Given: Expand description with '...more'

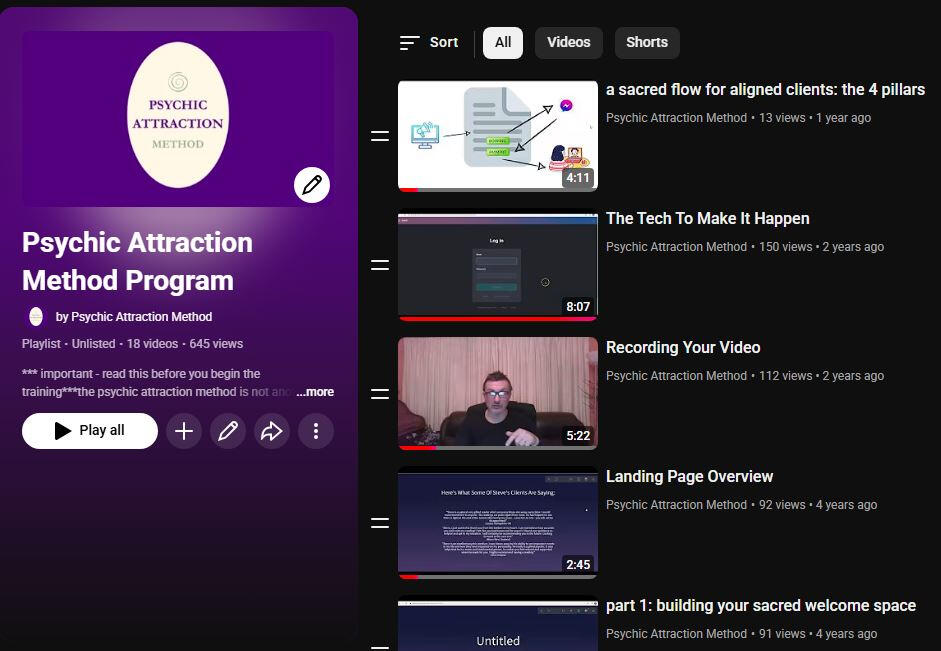Looking at the screenshot, I should point(315,392).
